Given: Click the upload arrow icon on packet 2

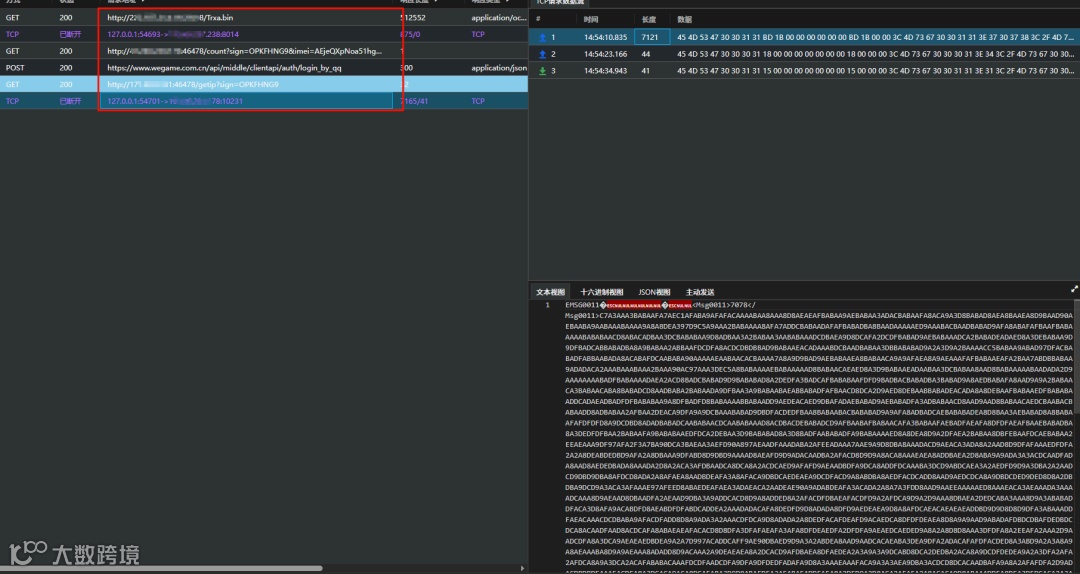Looking at the screenshot, I should [542, 54].
